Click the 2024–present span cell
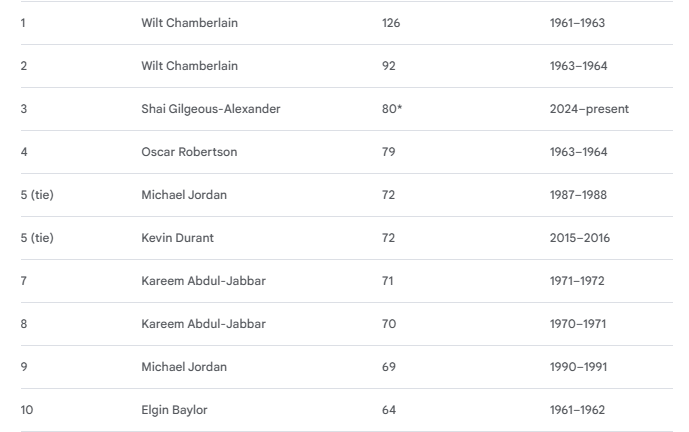The image size is (689, 432). pos(589,109)
